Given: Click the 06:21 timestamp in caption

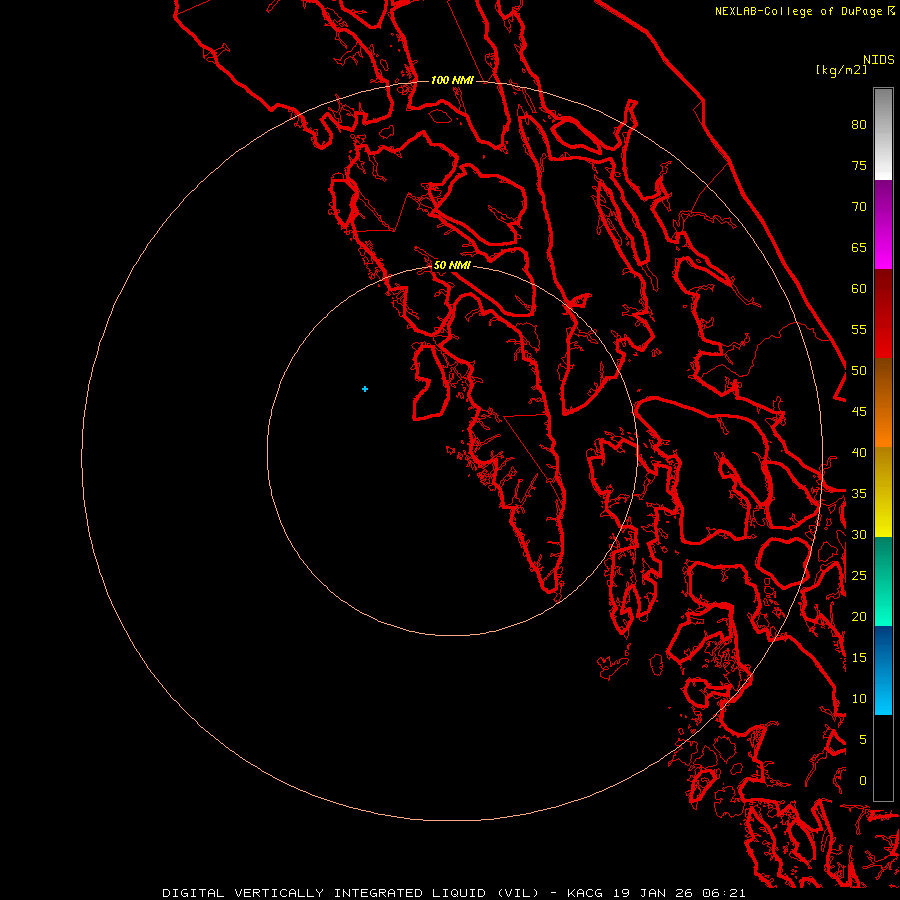Looking at the screenshot, I should (x=724, y=893).
